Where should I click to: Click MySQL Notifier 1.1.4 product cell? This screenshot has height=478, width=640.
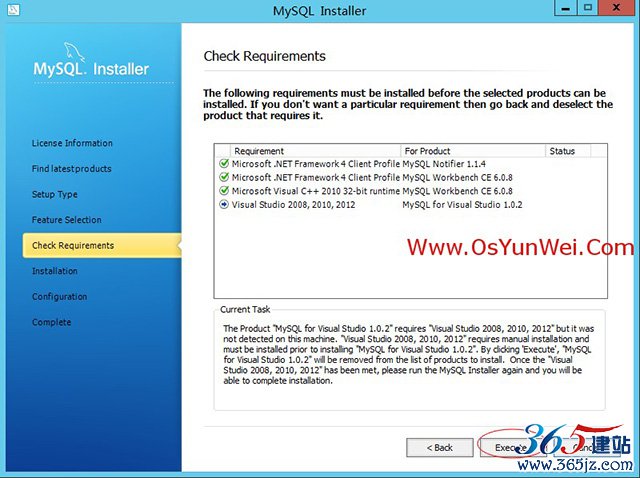pyautogui.click(x=444, y=164)
